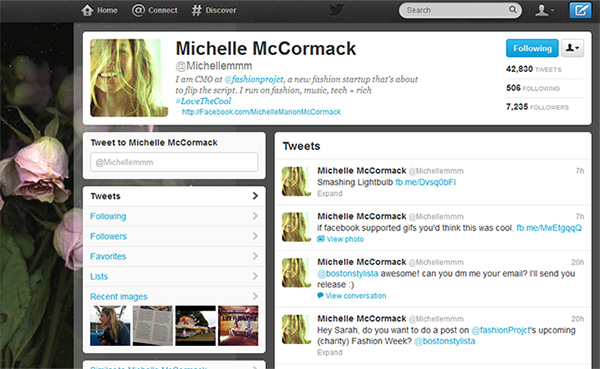Expand the Hey Sarah tweet

click(x=330, y=352)
